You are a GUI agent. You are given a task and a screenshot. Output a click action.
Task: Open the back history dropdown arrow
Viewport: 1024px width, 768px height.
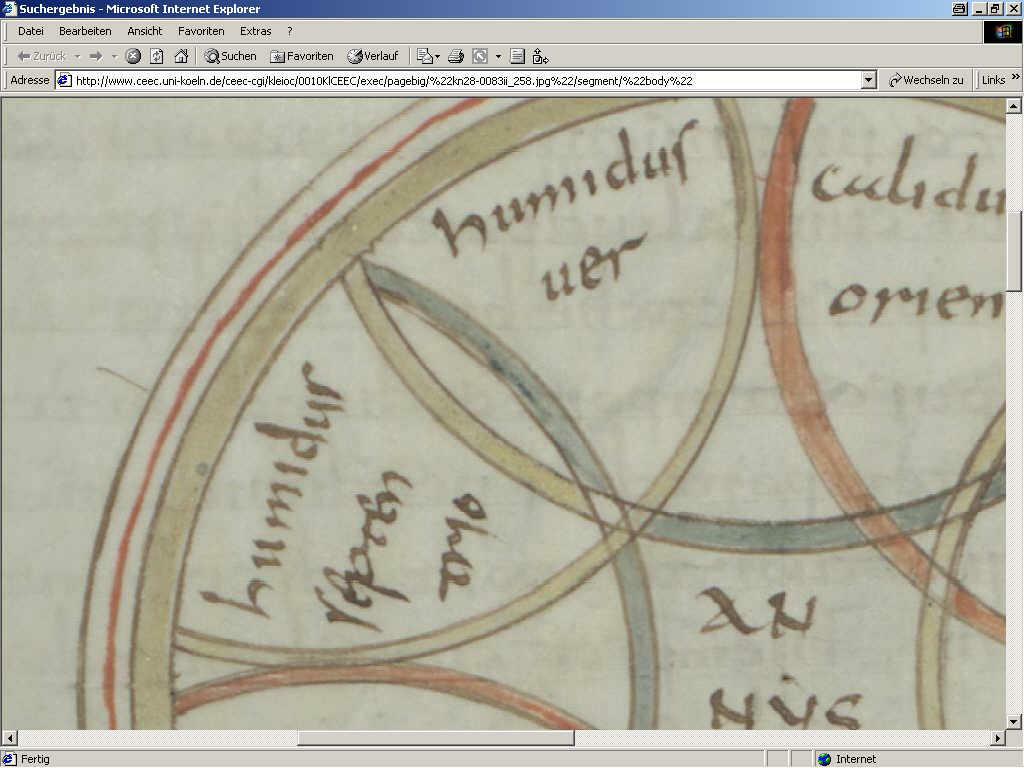coord(78,57)
